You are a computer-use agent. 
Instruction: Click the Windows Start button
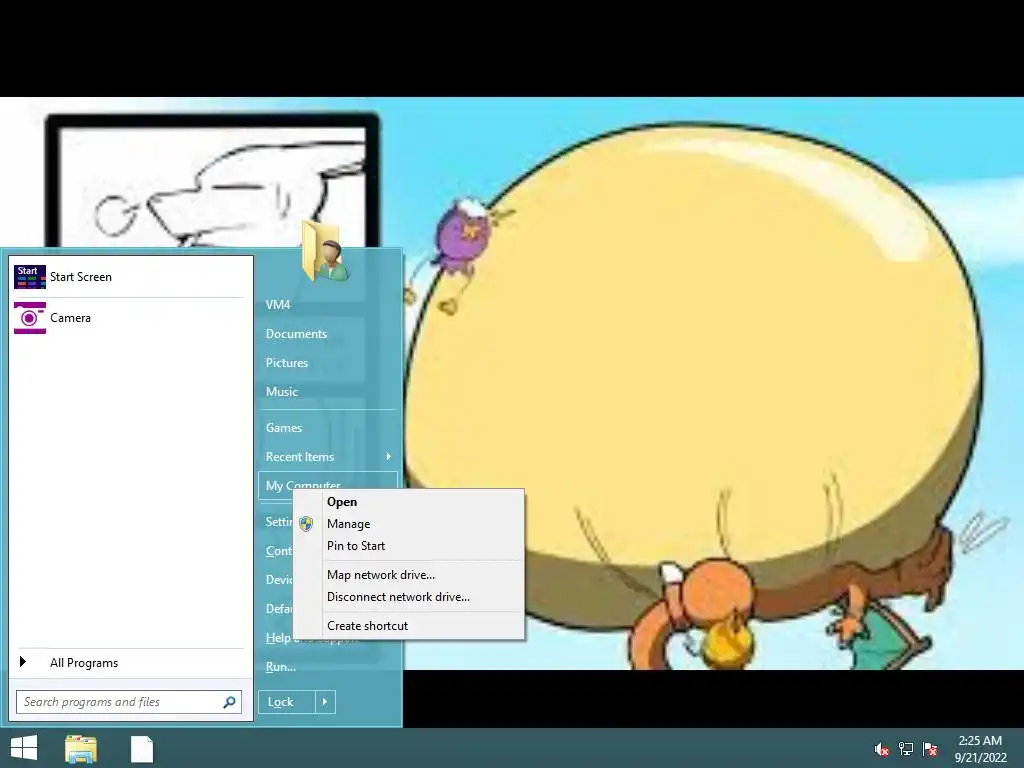(x=24, y=748)
